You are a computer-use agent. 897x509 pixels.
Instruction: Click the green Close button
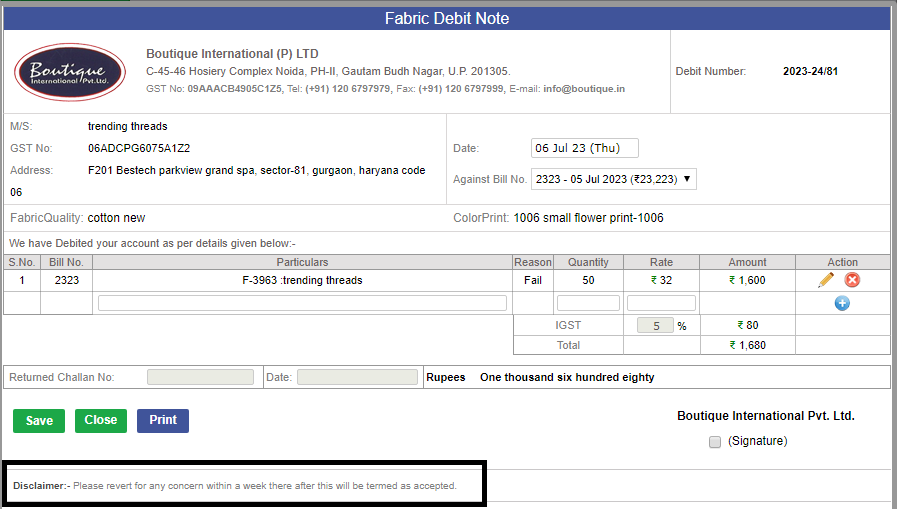pos(101,420)
